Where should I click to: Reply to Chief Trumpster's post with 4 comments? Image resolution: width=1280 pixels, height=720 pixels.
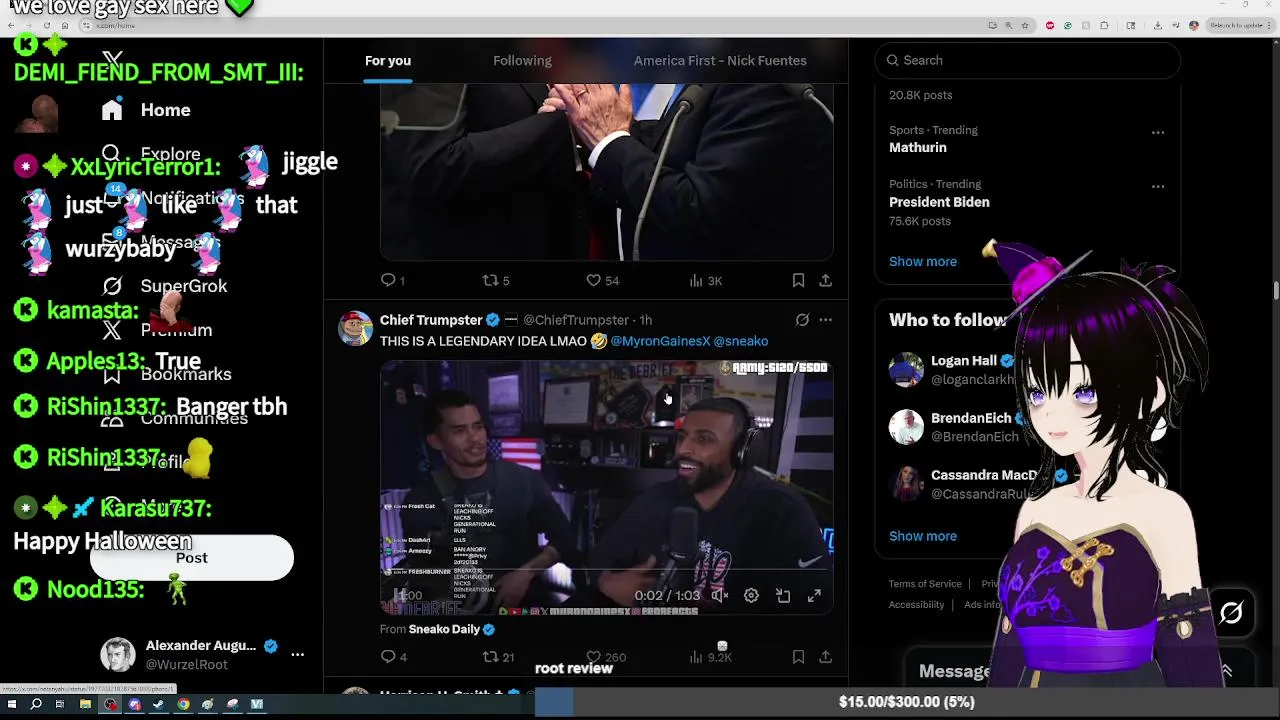pos(393,657)
